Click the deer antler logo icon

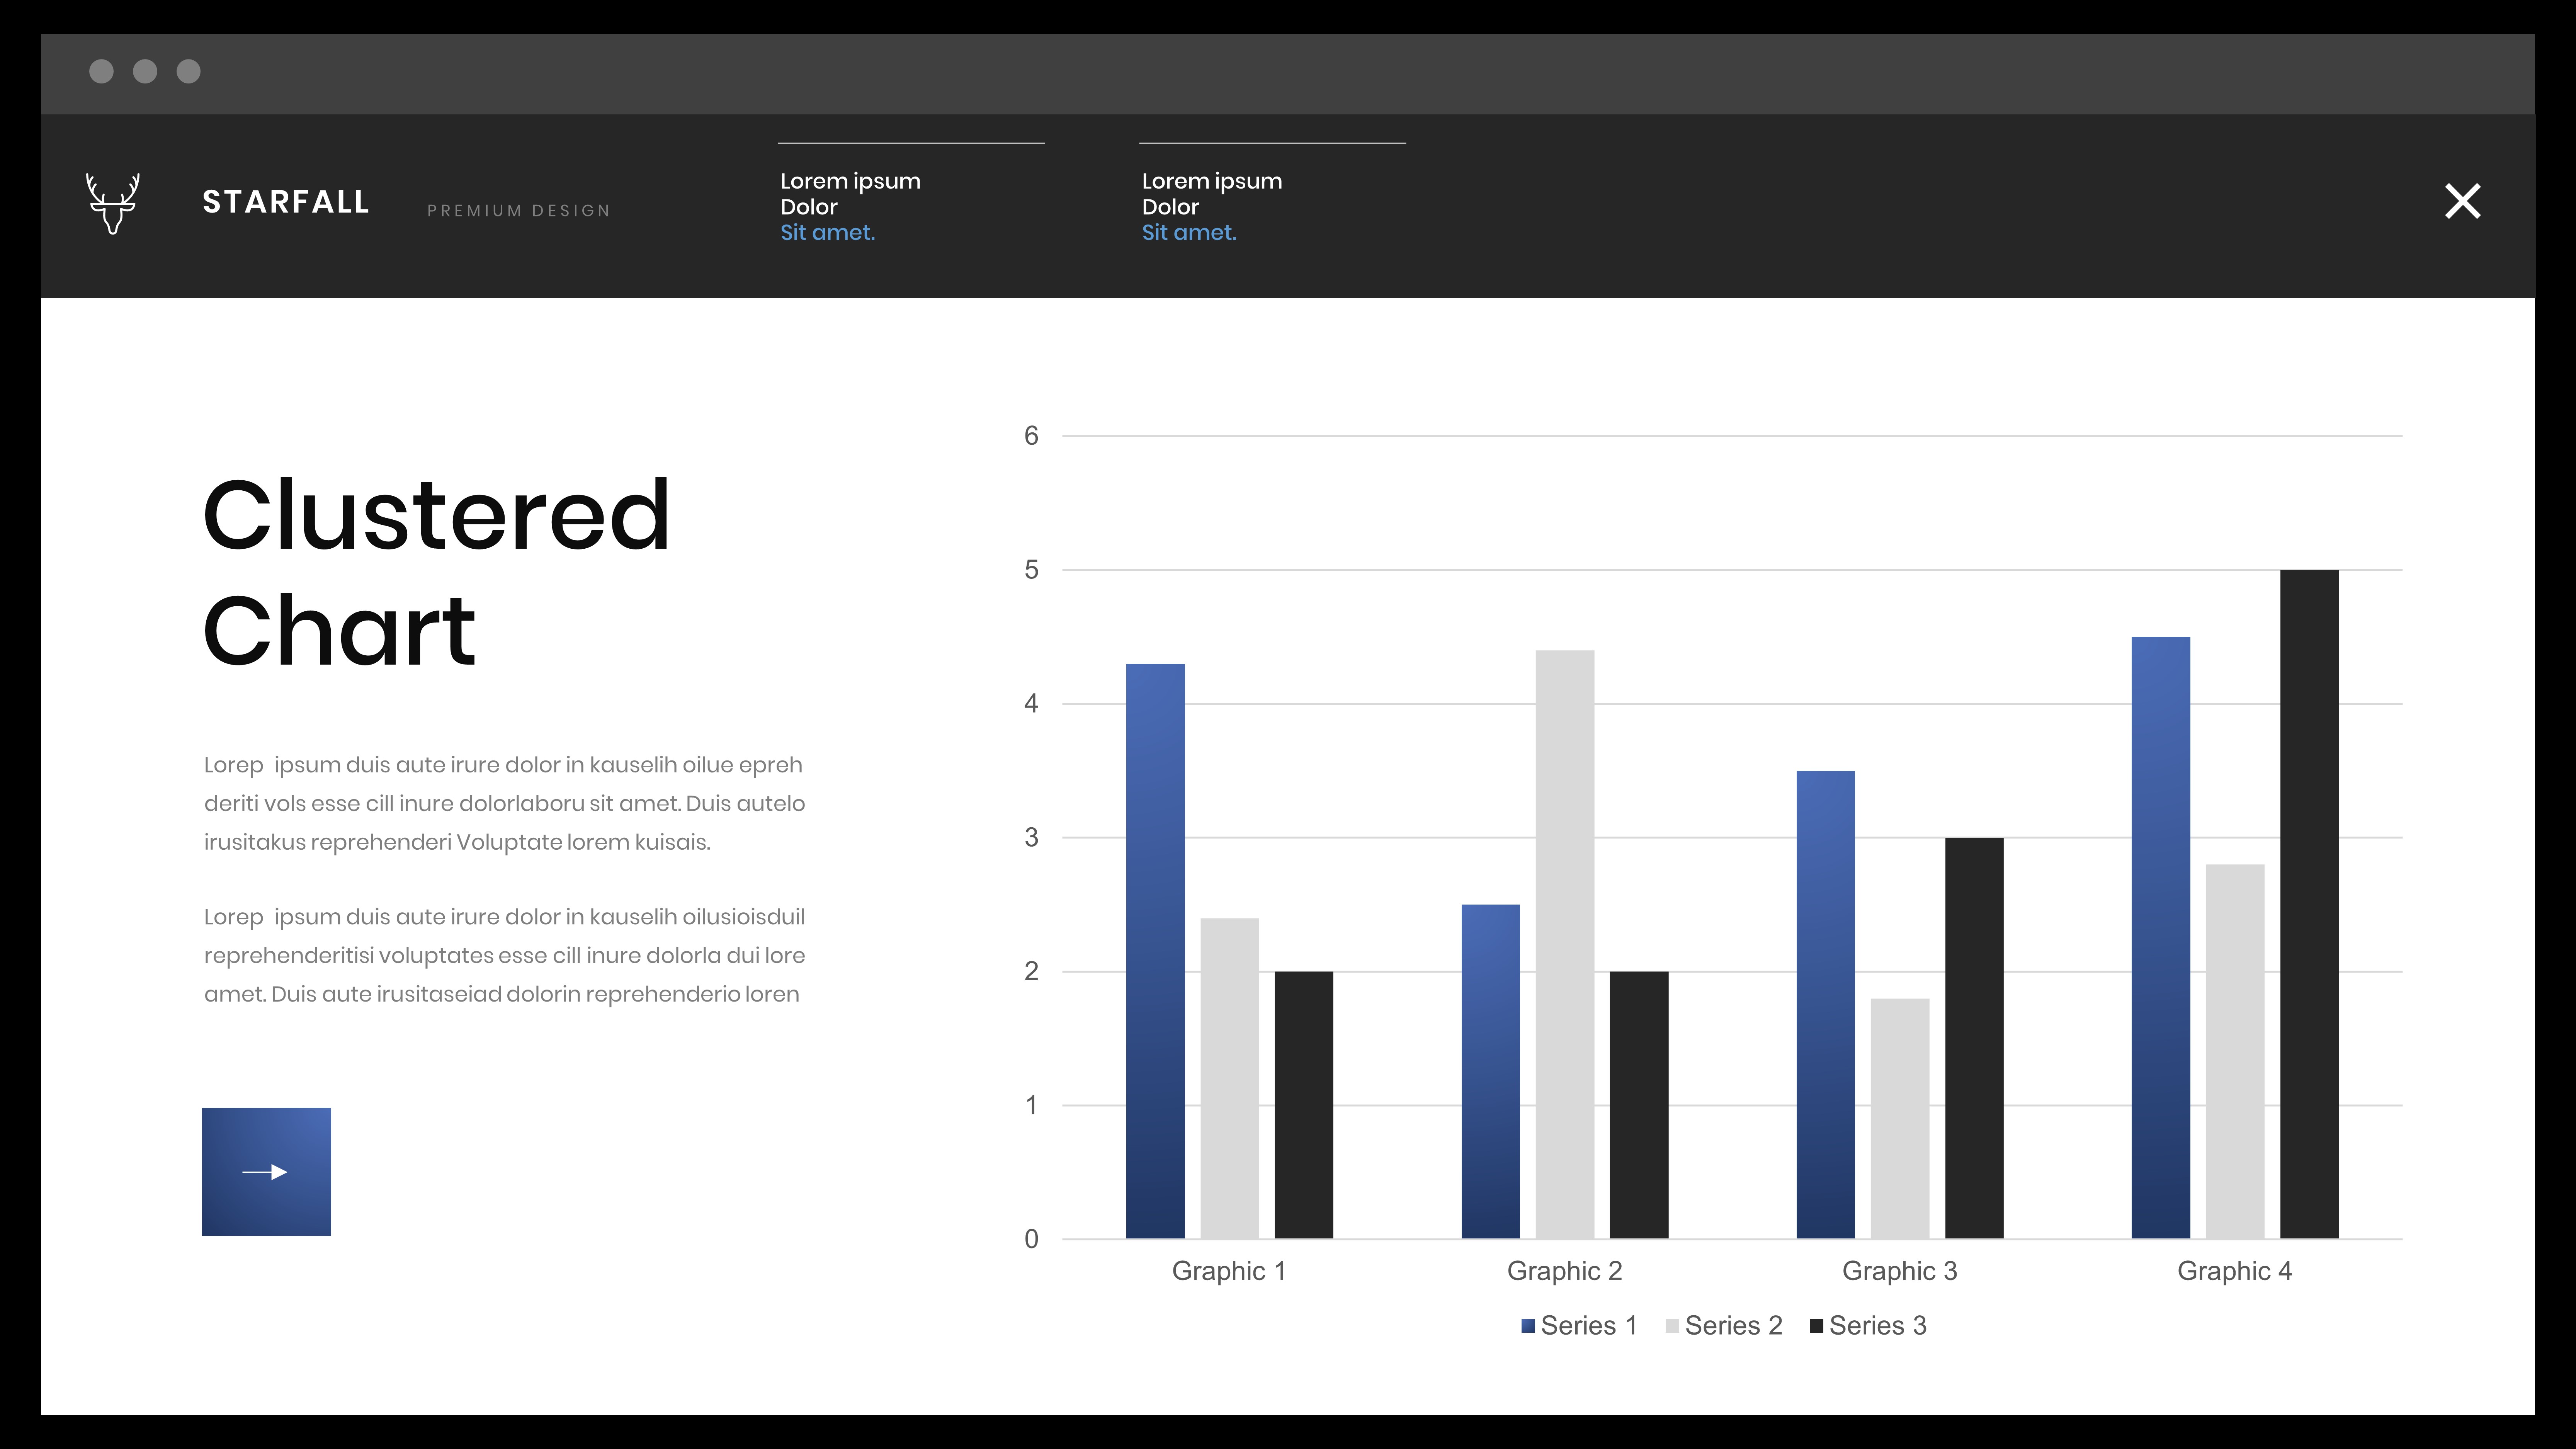coord(112,203)
